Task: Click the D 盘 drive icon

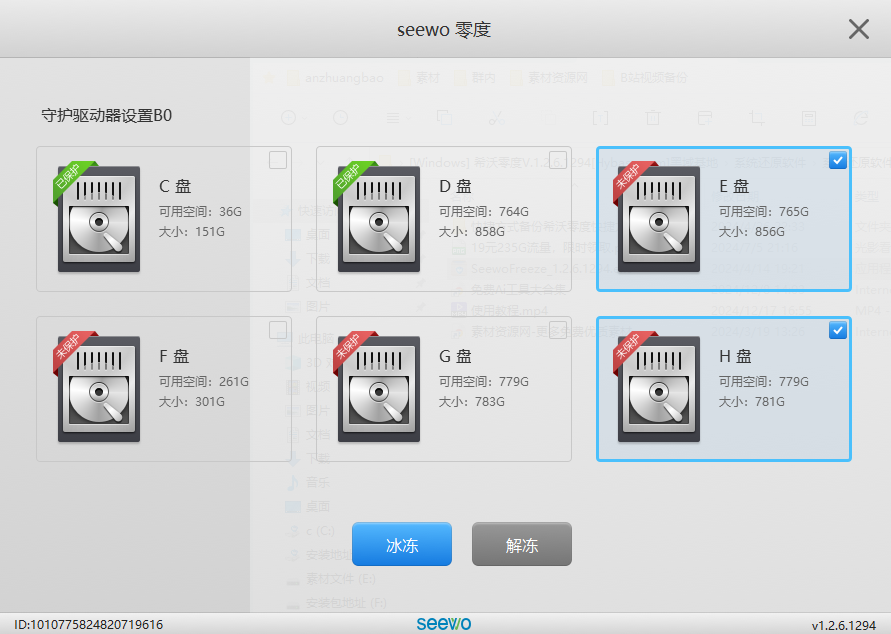Action: tap(377, 218)
